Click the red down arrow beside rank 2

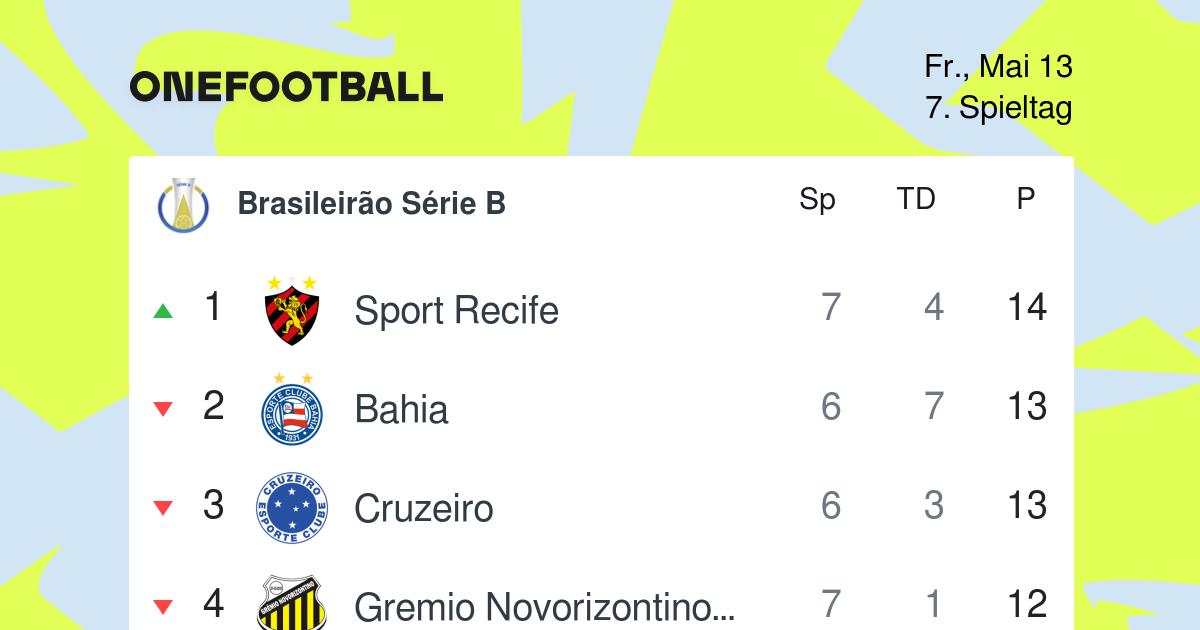point(163,409)
